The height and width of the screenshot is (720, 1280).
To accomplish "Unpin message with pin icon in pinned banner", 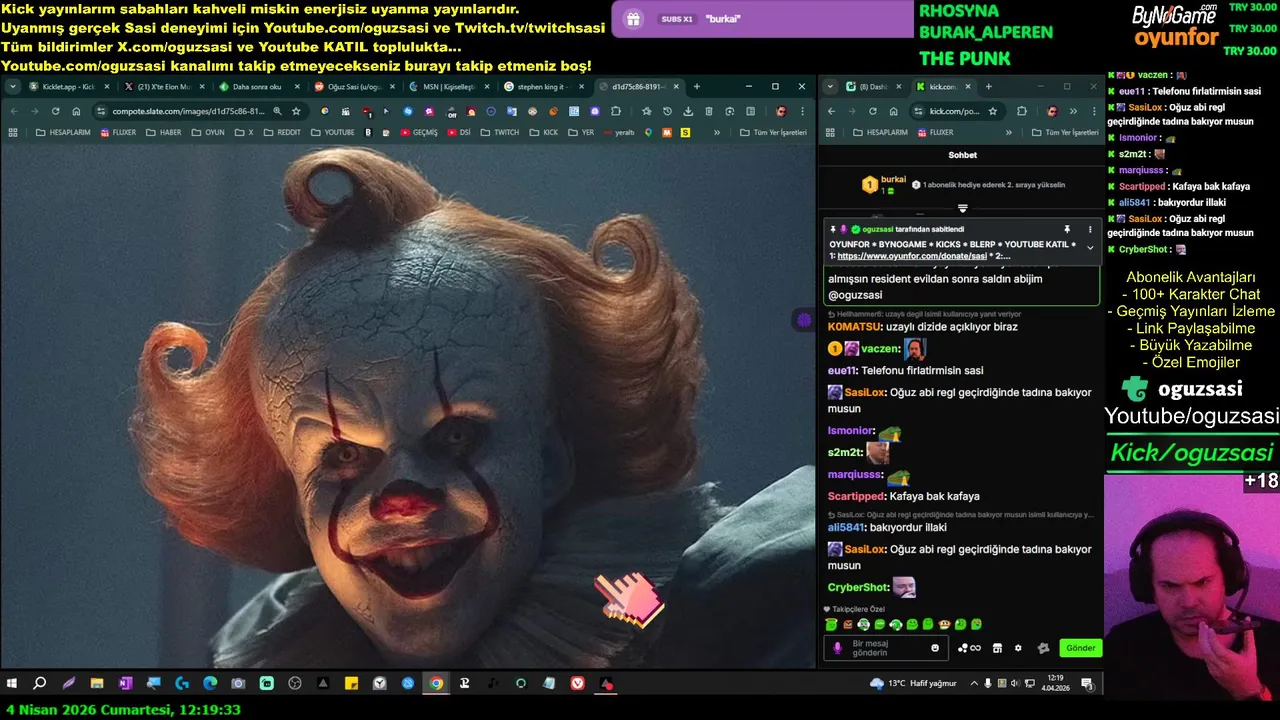I will (1067, 229).
